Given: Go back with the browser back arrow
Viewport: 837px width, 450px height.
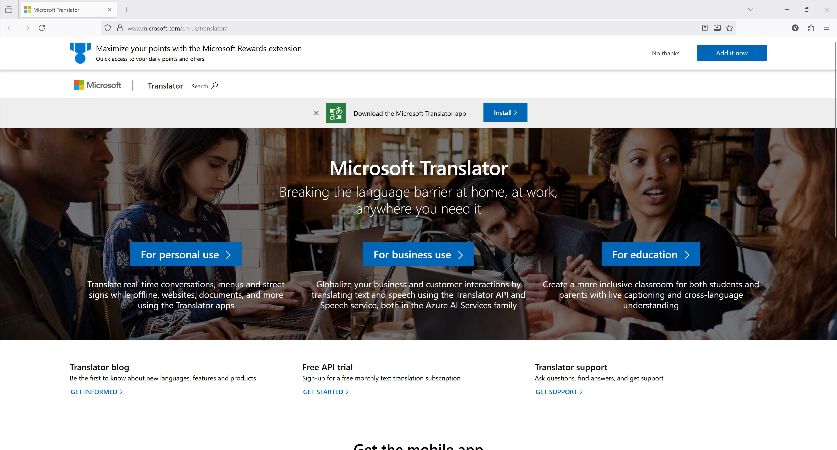Looking at the screenshot, I should [10, 28].
